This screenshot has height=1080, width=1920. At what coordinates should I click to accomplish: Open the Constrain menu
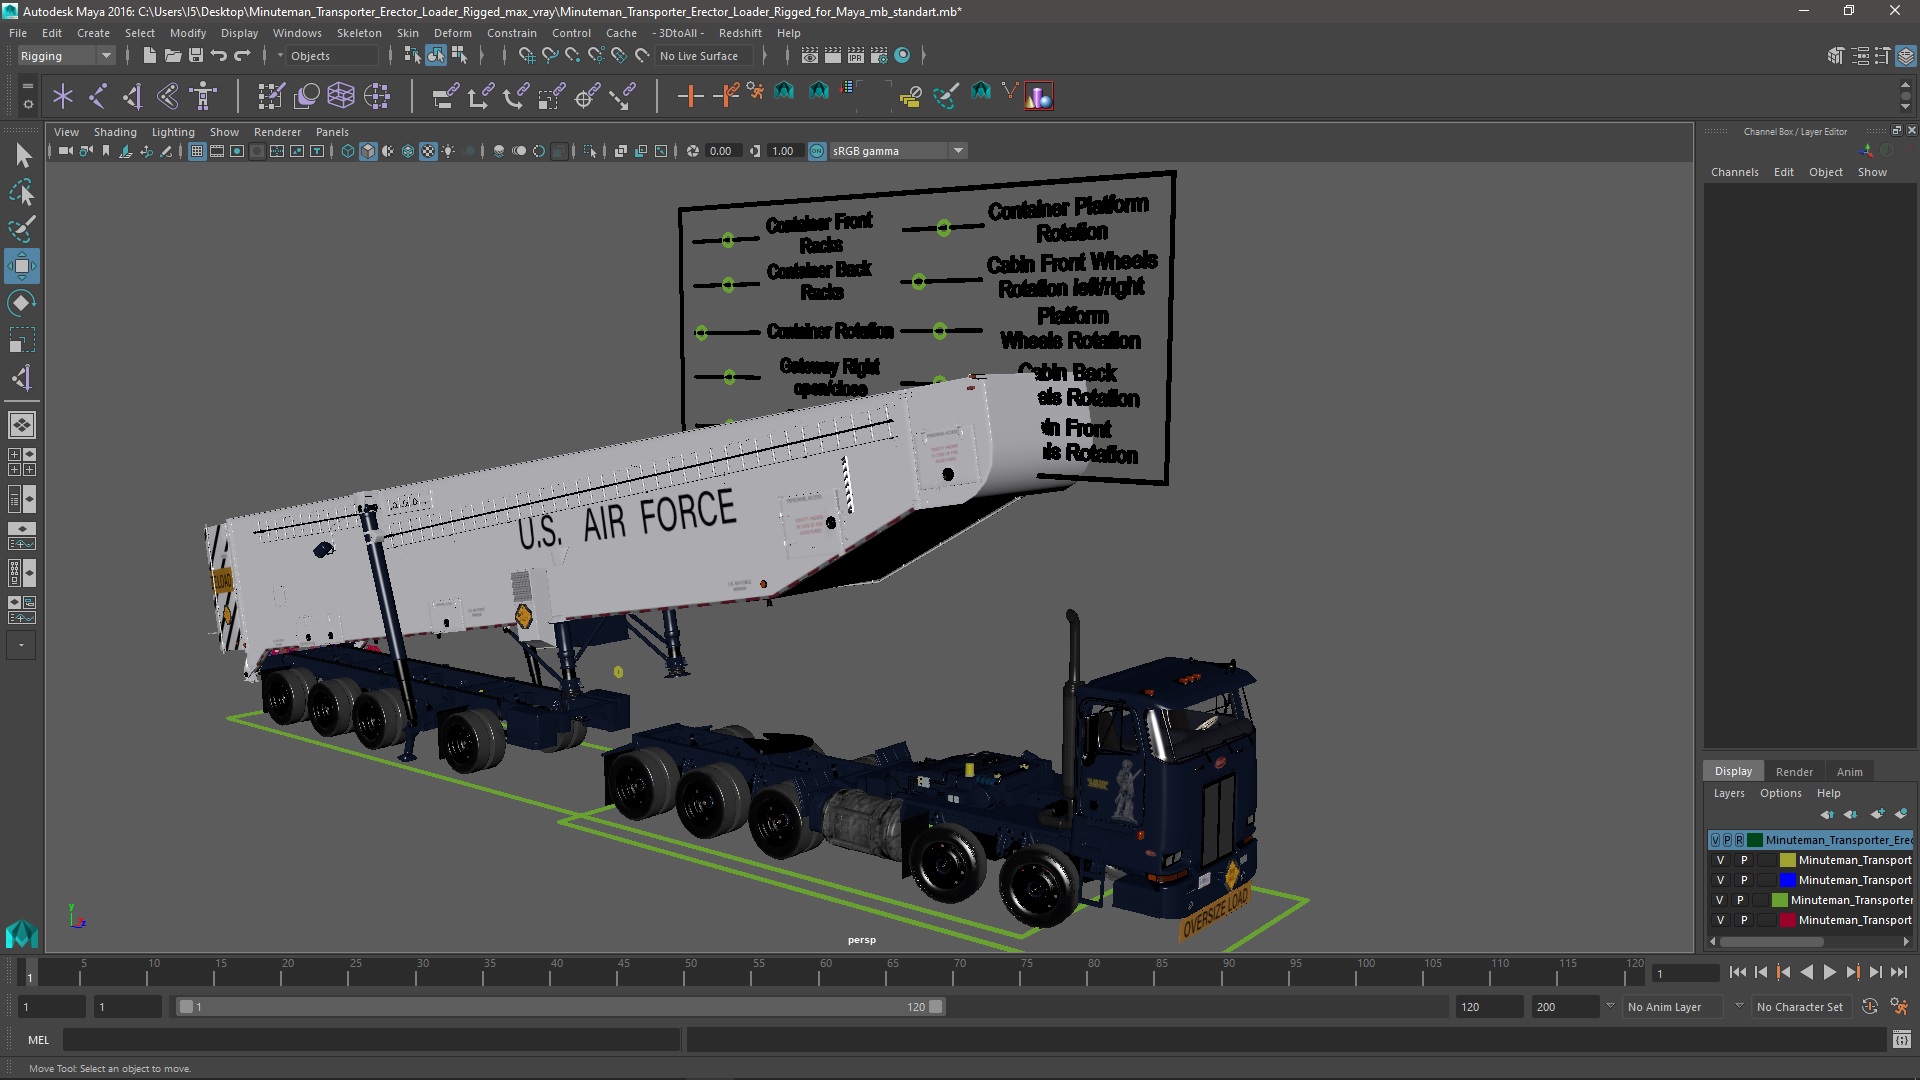point(511,33)
